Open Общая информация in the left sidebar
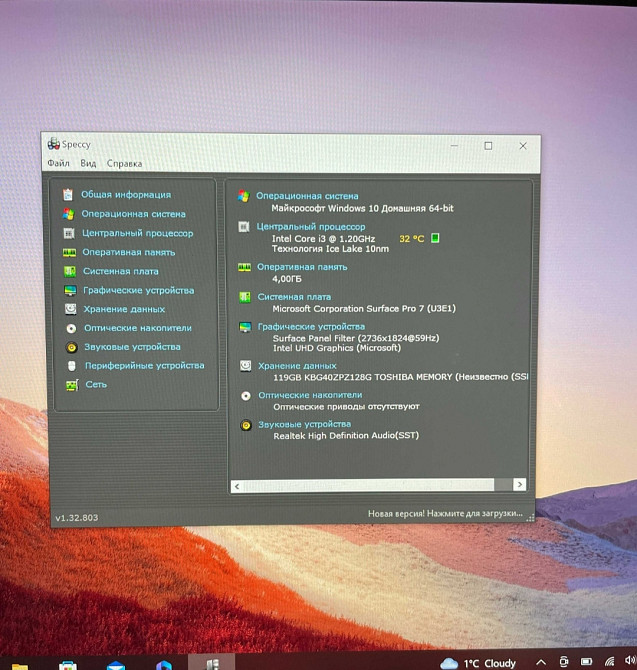Viewport: 637px width, 670px height. (x=125, y=195)
